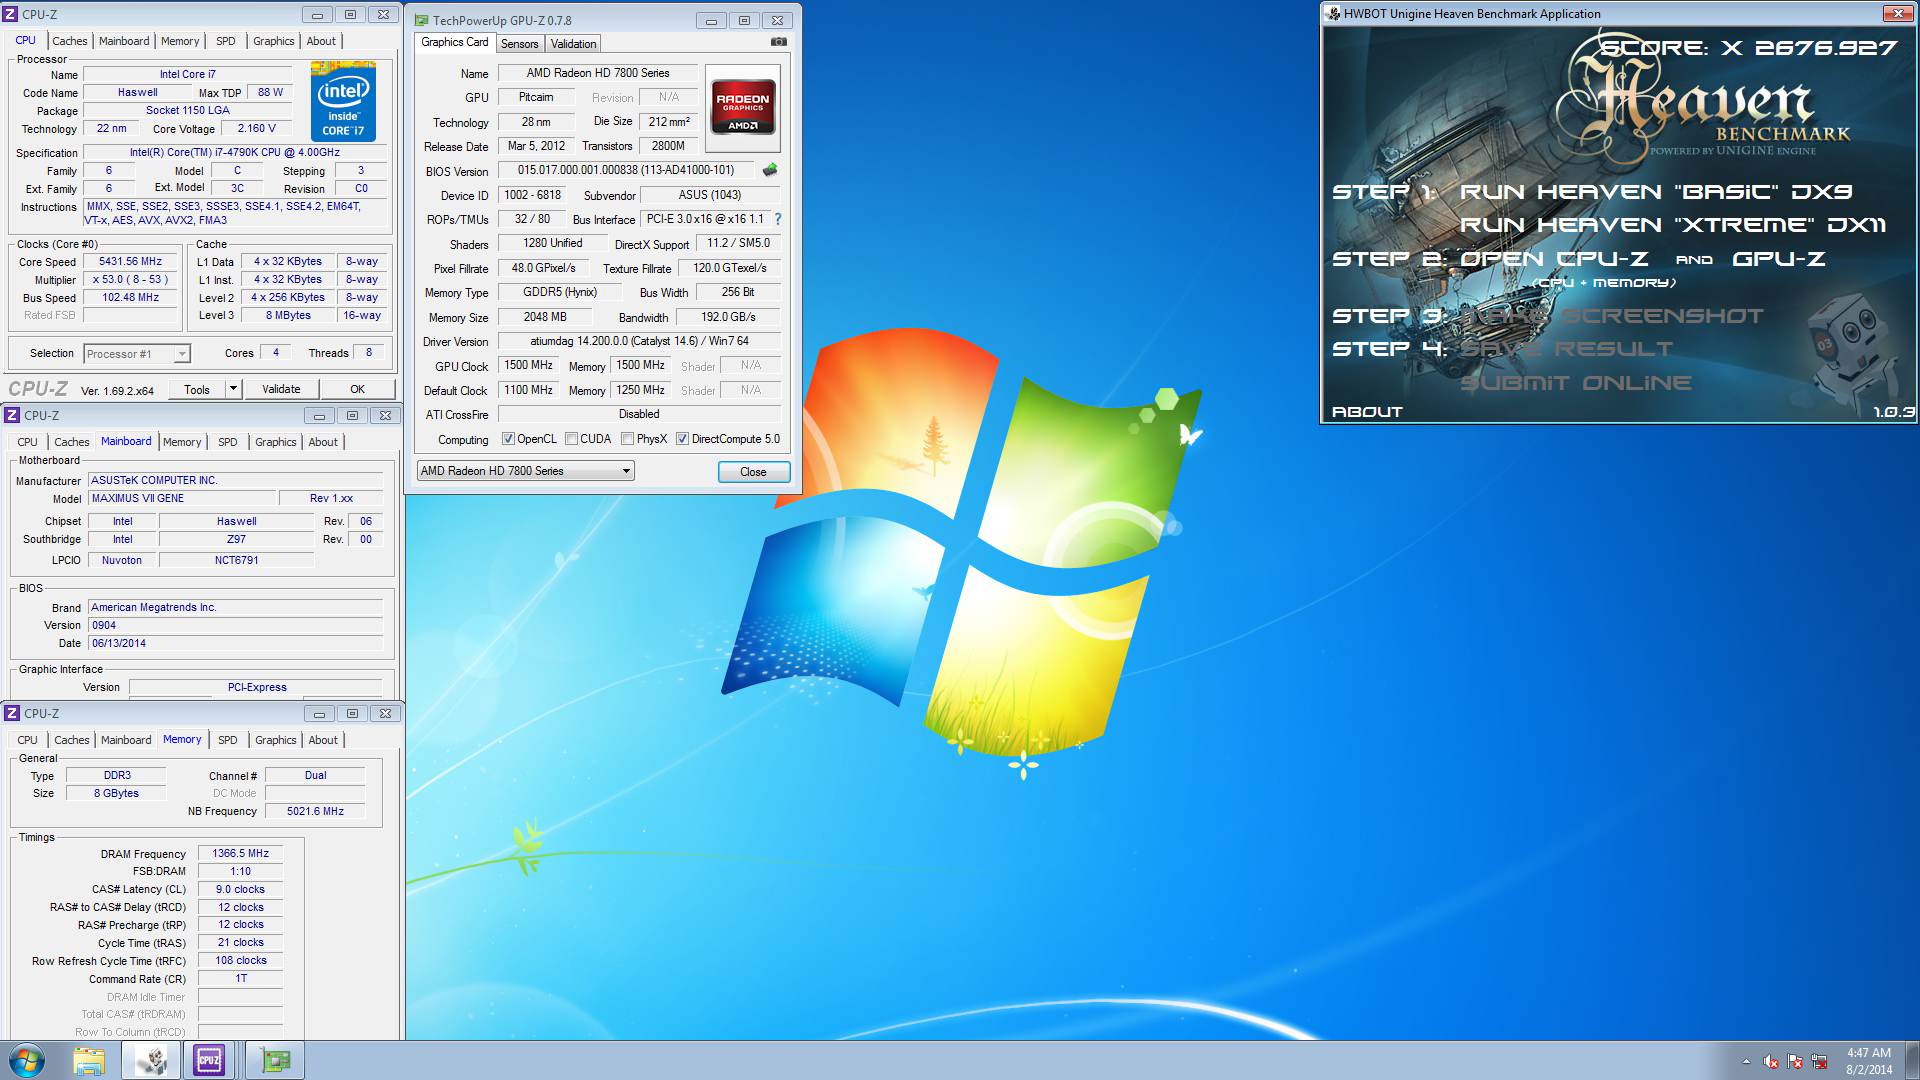Click the muted volume tray icon
The height and width of the screenshot is (1080, 1920).
click(x=1770, y=1062)
